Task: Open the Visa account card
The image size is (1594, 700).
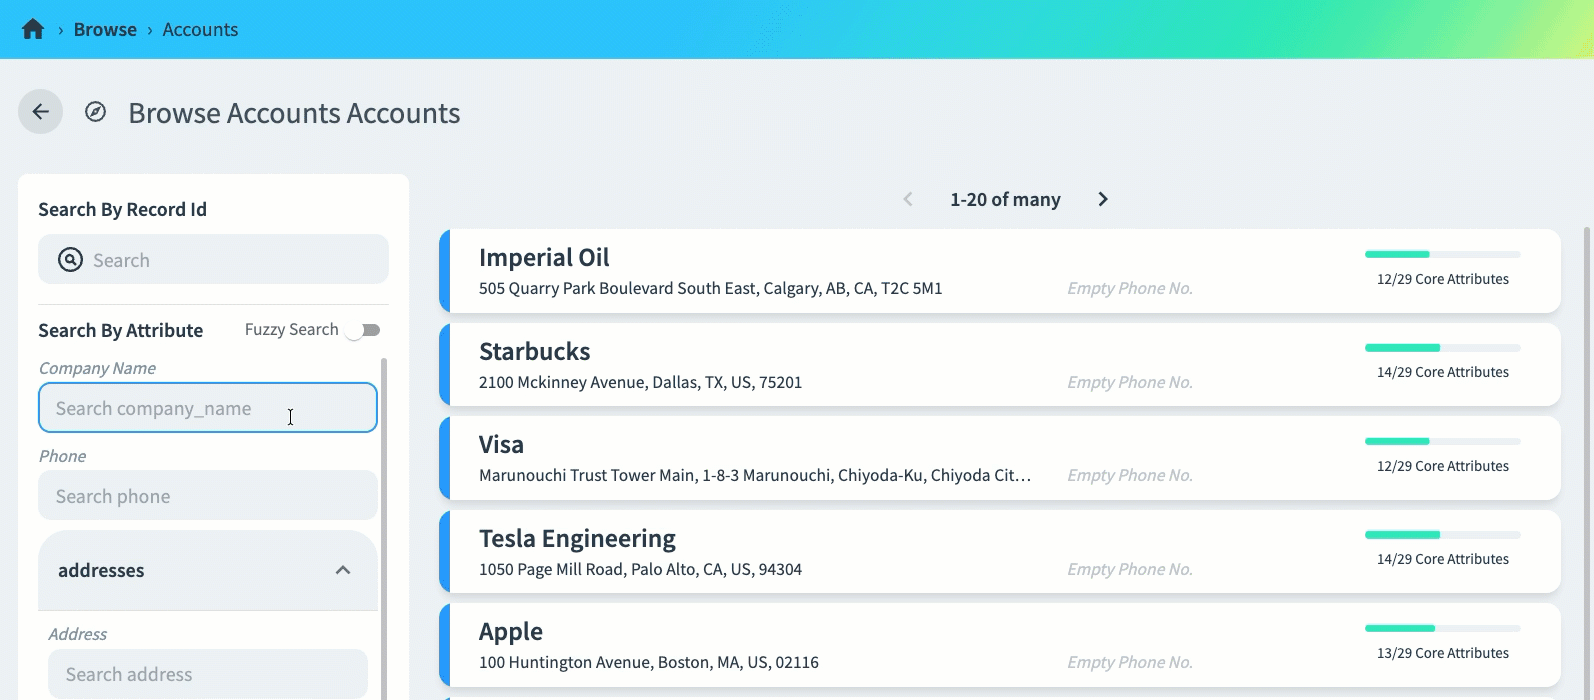Action: (x=1000, y=458)
